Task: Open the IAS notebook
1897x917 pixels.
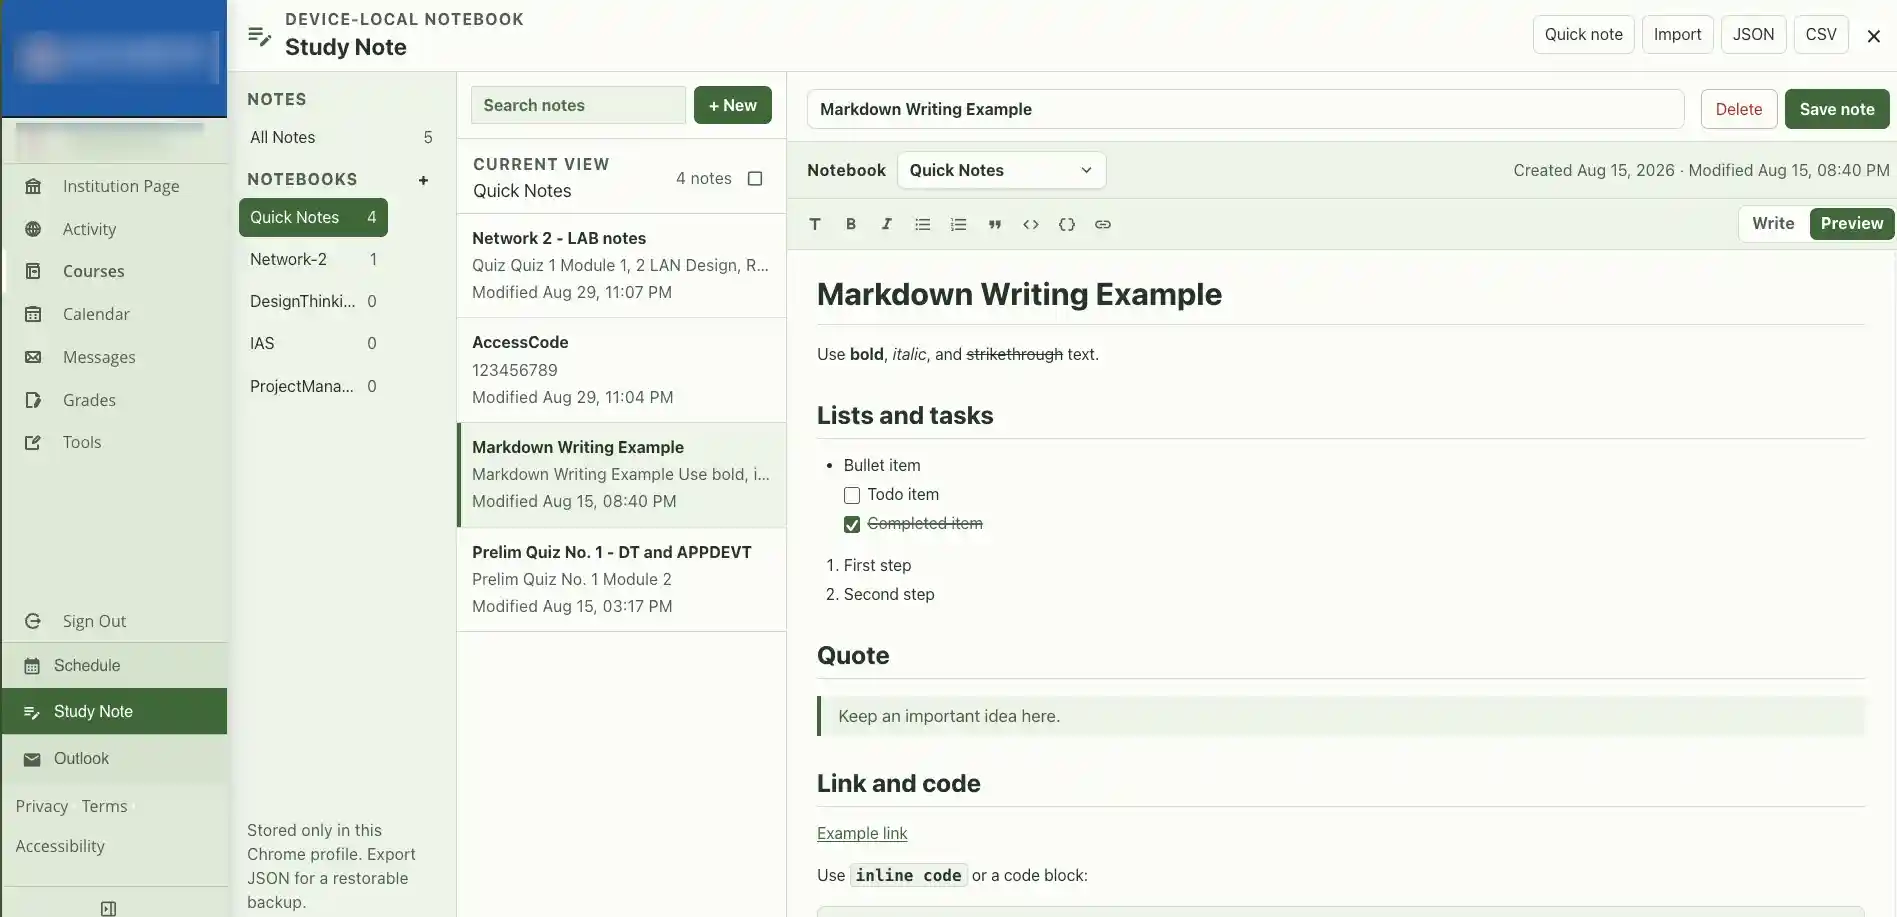Action: [x=313, y=343]
